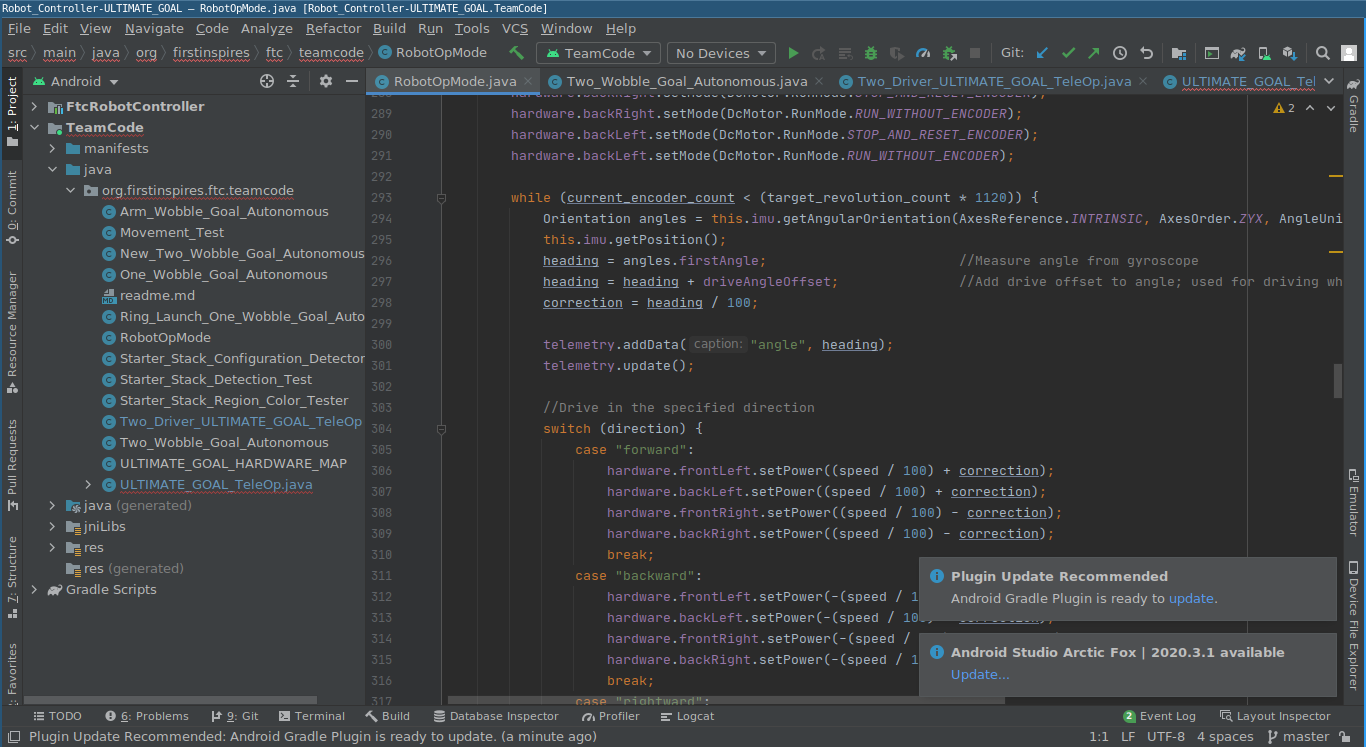This screenshot has width=1366, height=747.
Task: Expand the manifests folder
Action: point(52,148)
